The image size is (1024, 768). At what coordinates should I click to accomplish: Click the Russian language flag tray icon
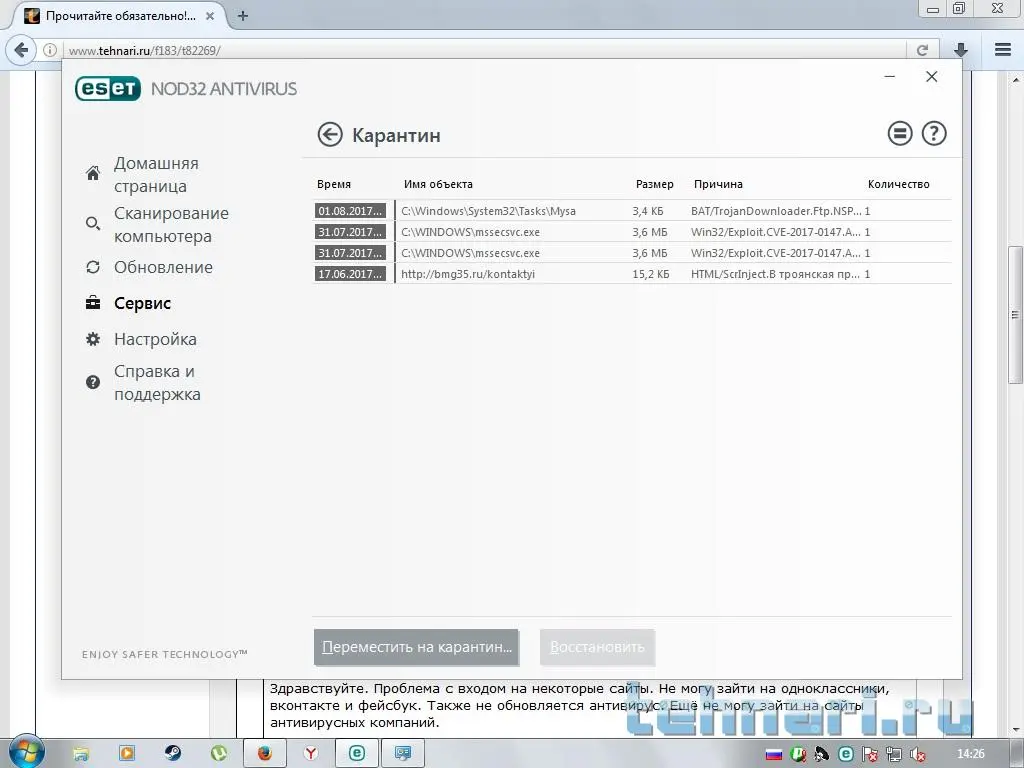click(x=774, y=755)
